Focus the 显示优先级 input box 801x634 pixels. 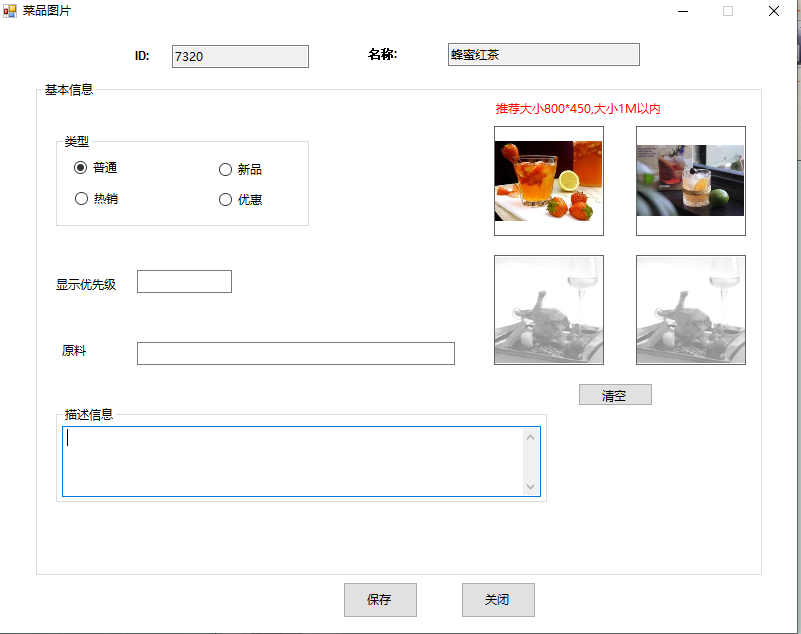point(184,281)
